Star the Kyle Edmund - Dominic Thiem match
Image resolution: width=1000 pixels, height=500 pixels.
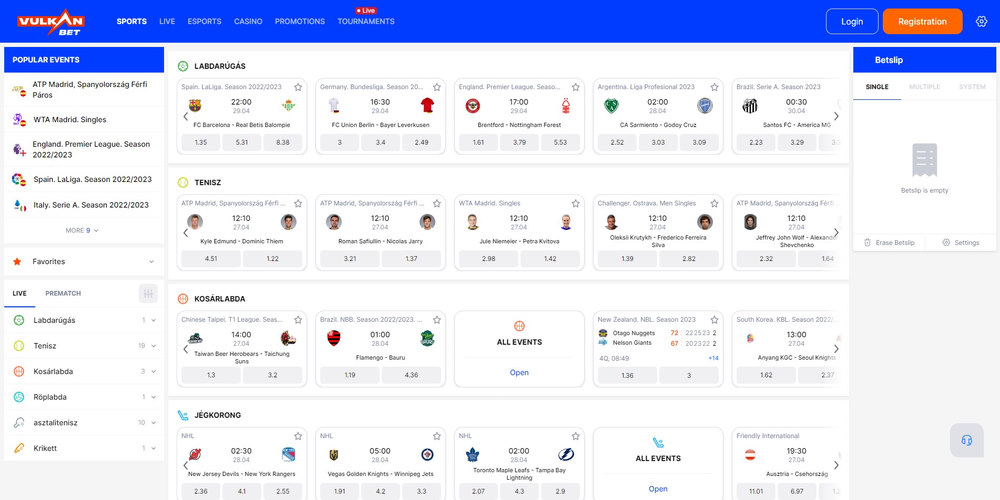pyautogui.click(x=298, y=203)
